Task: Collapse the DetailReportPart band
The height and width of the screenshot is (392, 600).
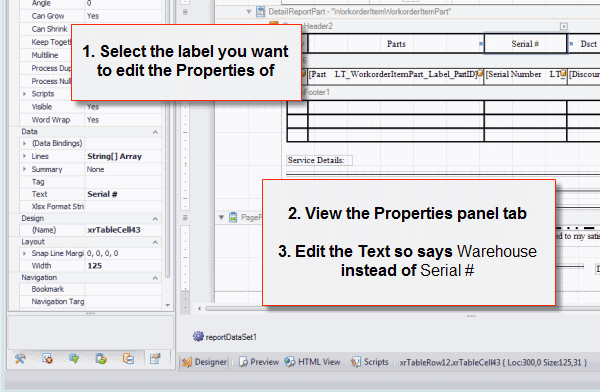Action: [249, 12]
